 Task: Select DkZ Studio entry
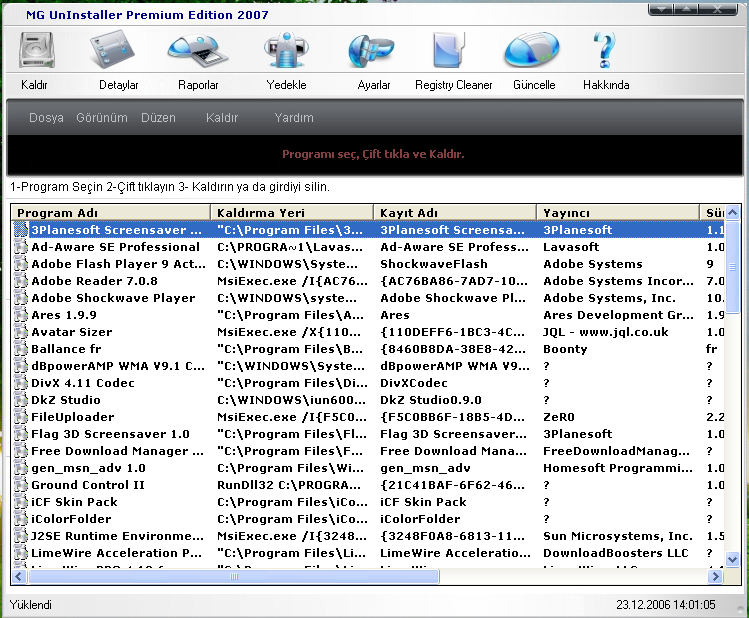[368, 400]
